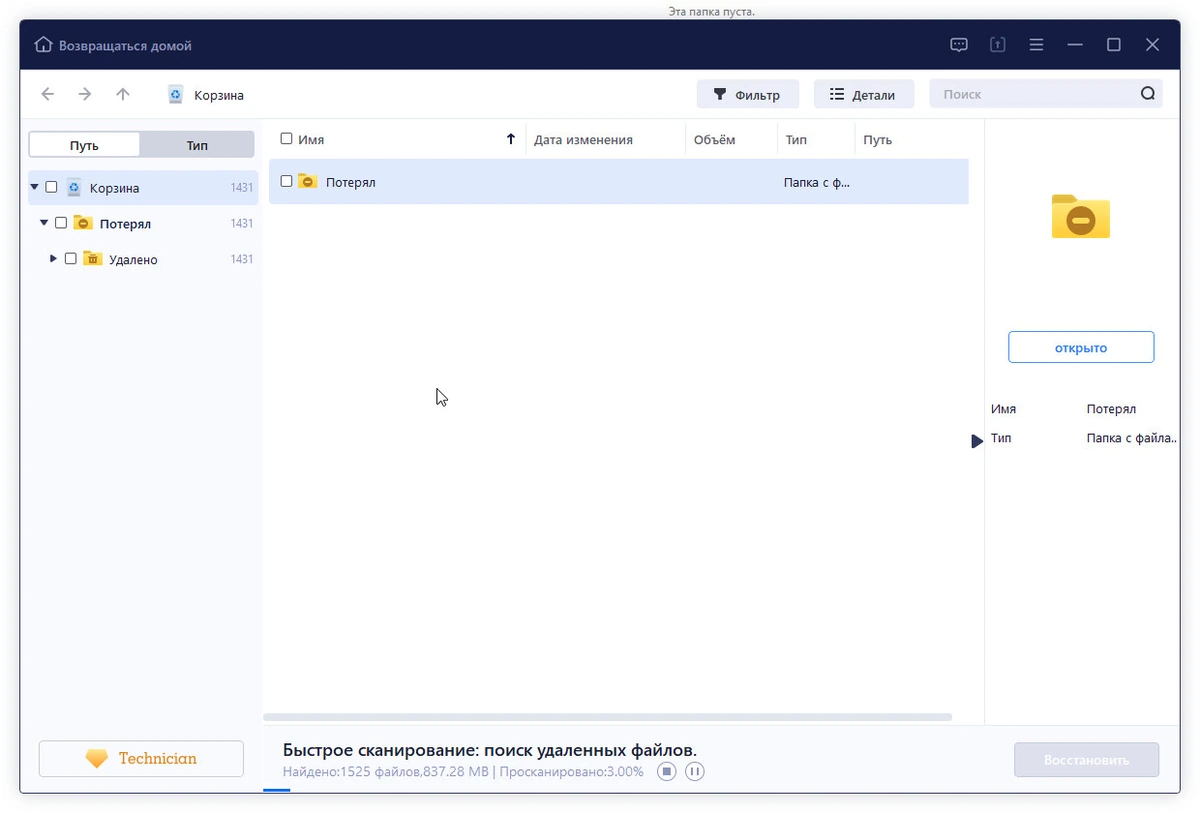The width and height of the screenshot is (1200, 813).
Task: Click 'Быстрое сканирование' status heading
Action: (x=490, y=750)
